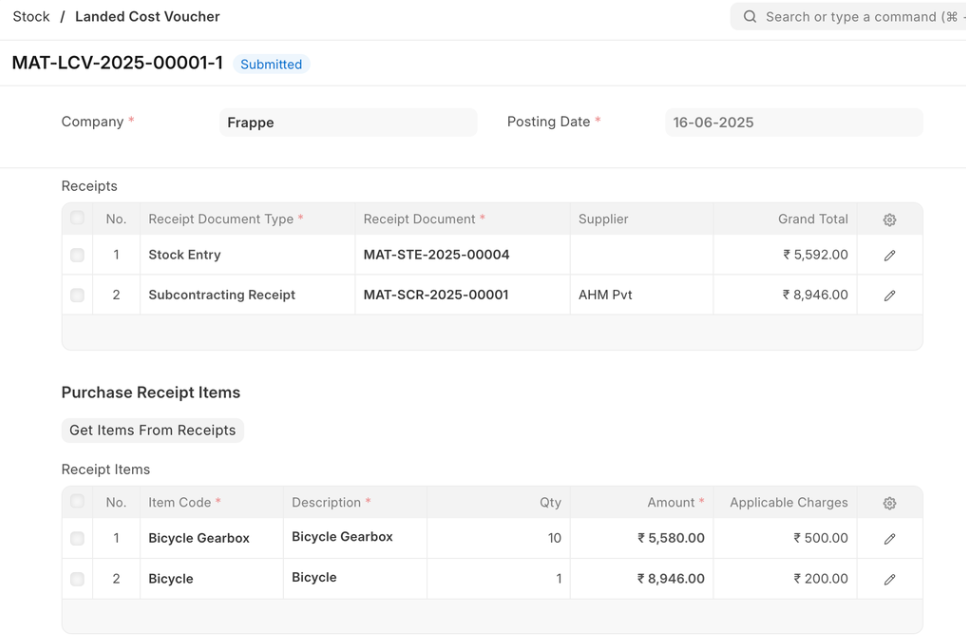Open the Company field showing Frappe
966x644 pixels.
tap(348, 123)
